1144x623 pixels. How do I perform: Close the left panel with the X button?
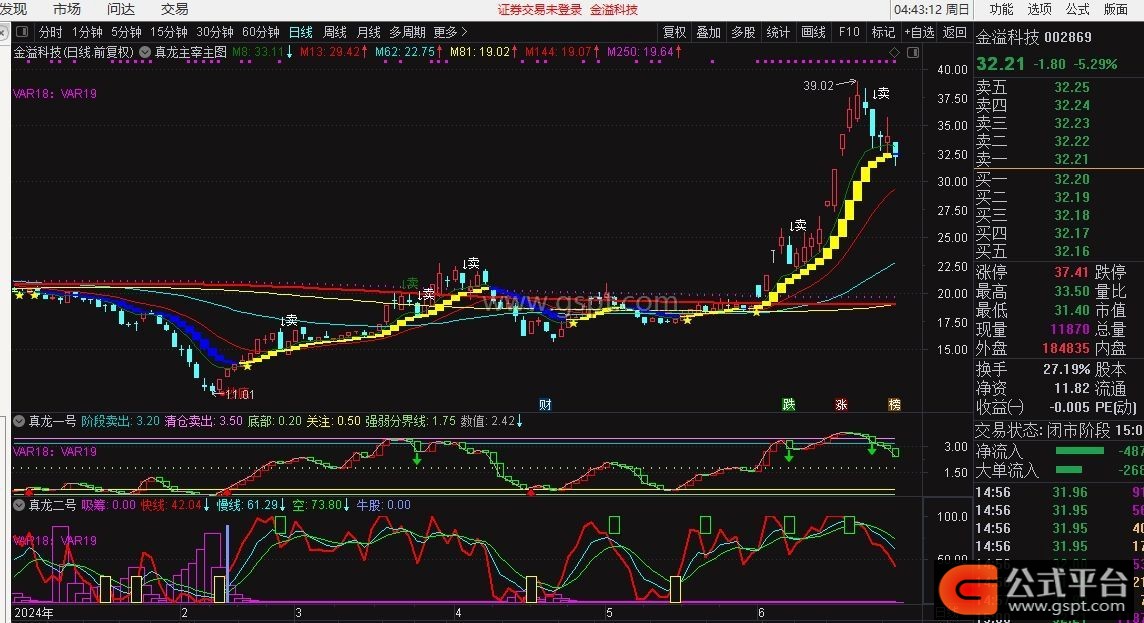[x=4, y=32]
